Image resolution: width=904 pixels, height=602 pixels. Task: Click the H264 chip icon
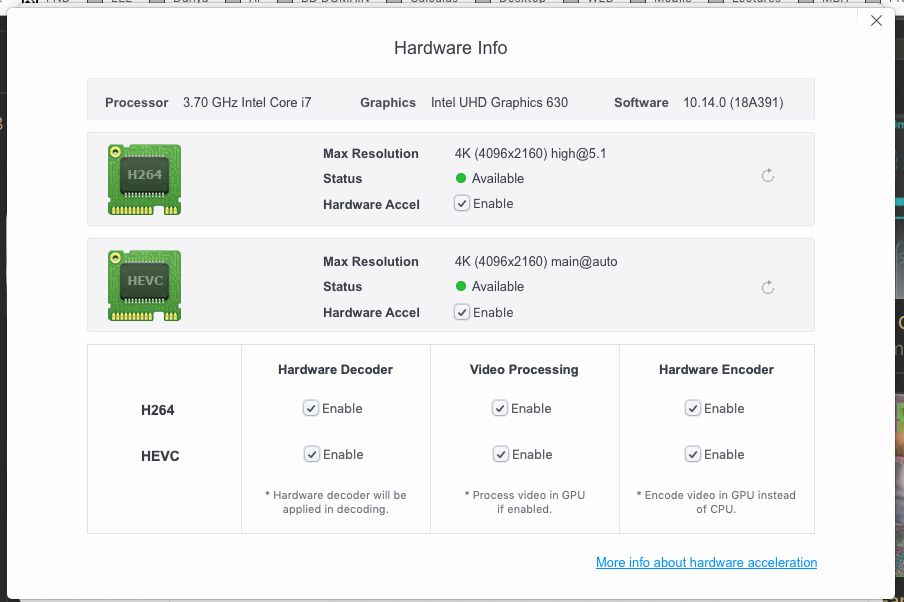click(x=145, y=179)
